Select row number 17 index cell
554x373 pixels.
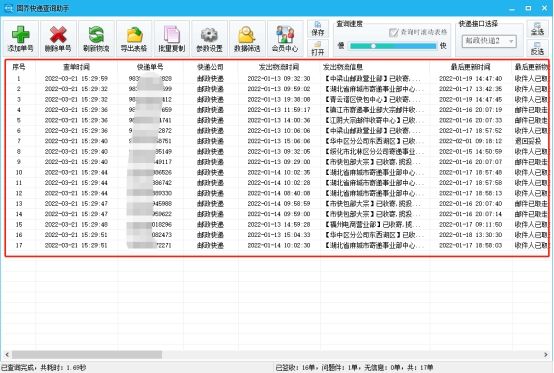tap(19, 245)
